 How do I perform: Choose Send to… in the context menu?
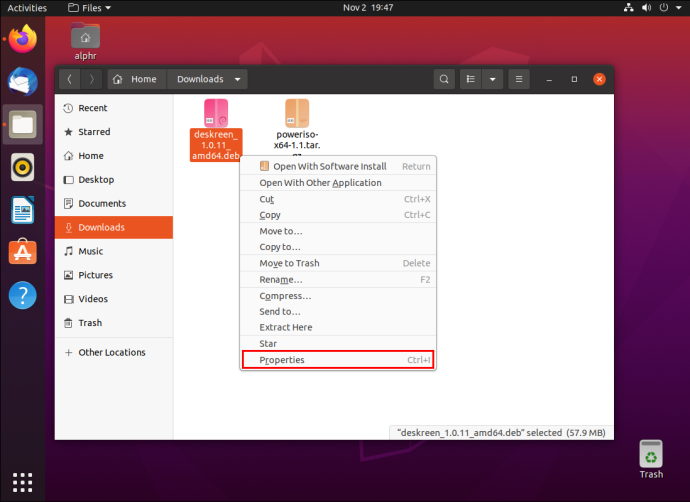(338, 311)
